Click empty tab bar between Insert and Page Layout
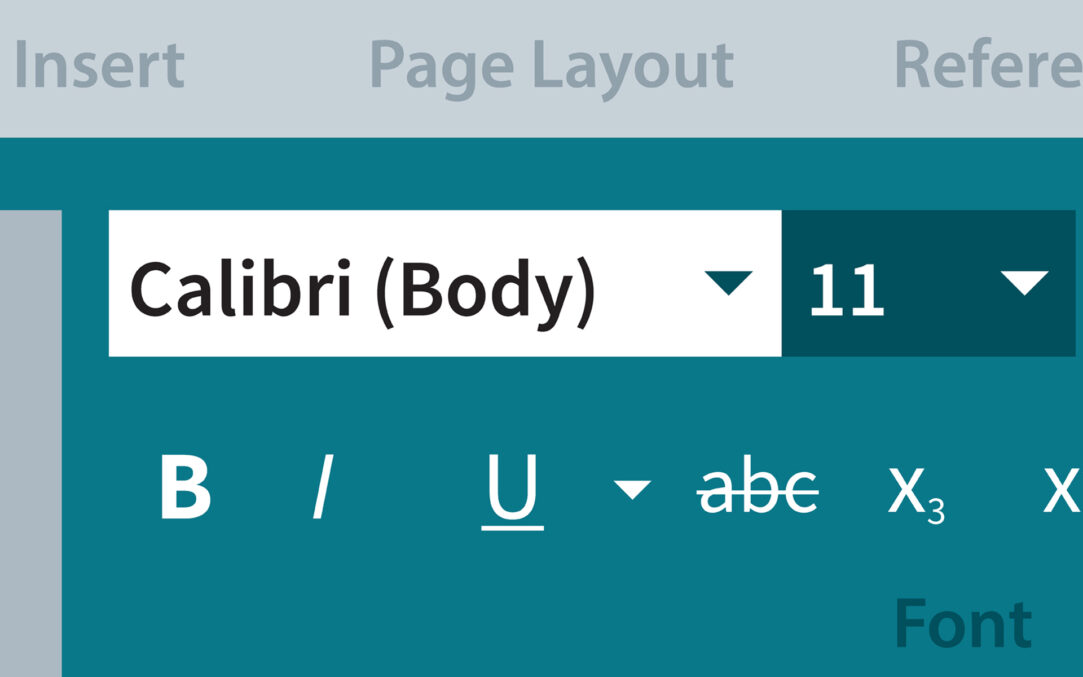Screen dimensions: 1083x677 point(277,66)
